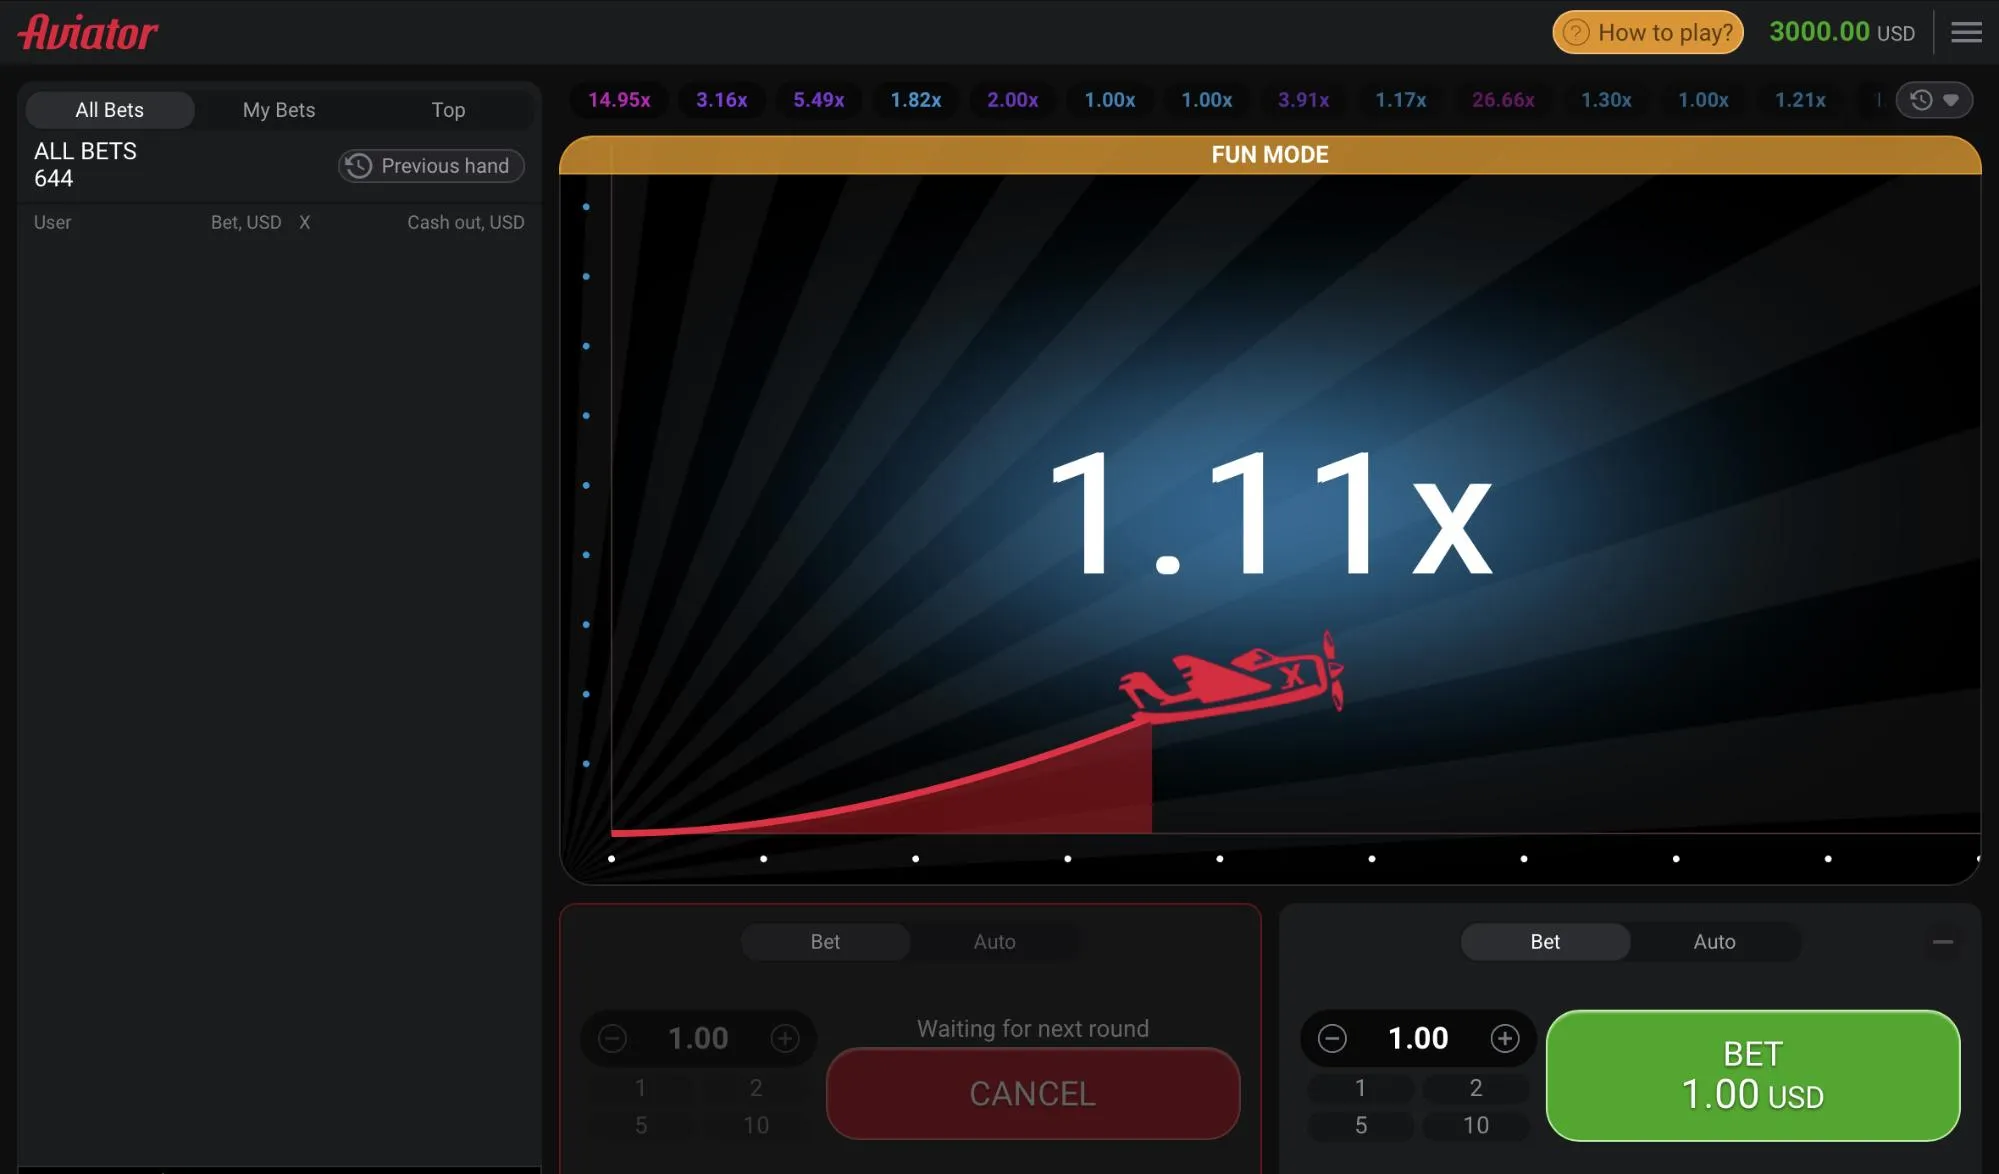Choose quick amount 10 in right panel
The image size is (1999, 1174).
click(x=1475, y=1125)
